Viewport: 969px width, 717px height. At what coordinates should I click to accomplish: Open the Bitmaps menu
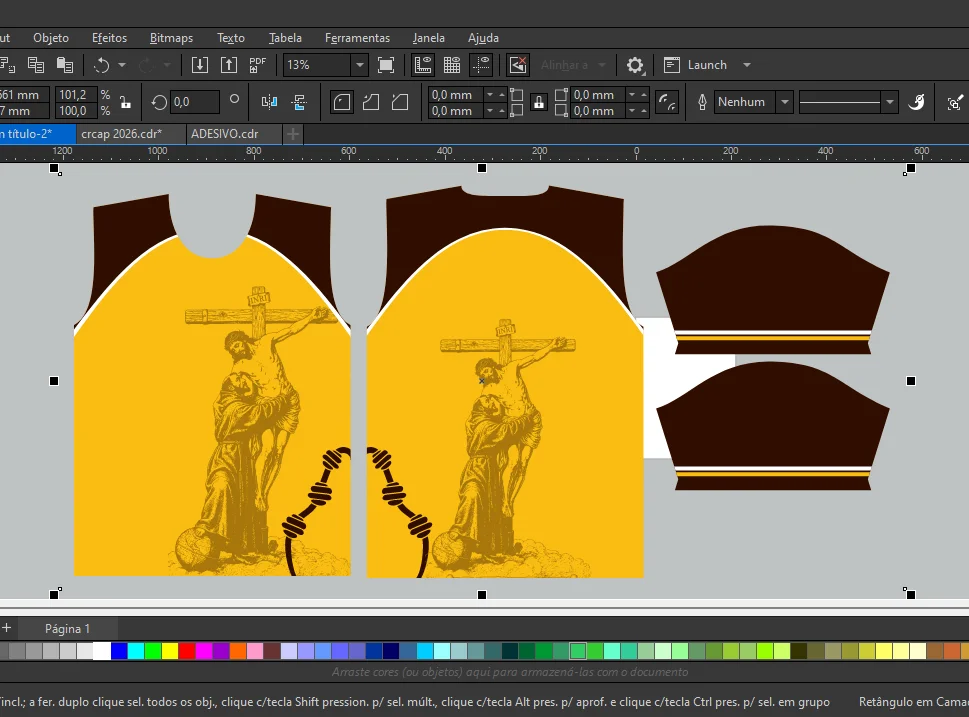pos(171,38)
